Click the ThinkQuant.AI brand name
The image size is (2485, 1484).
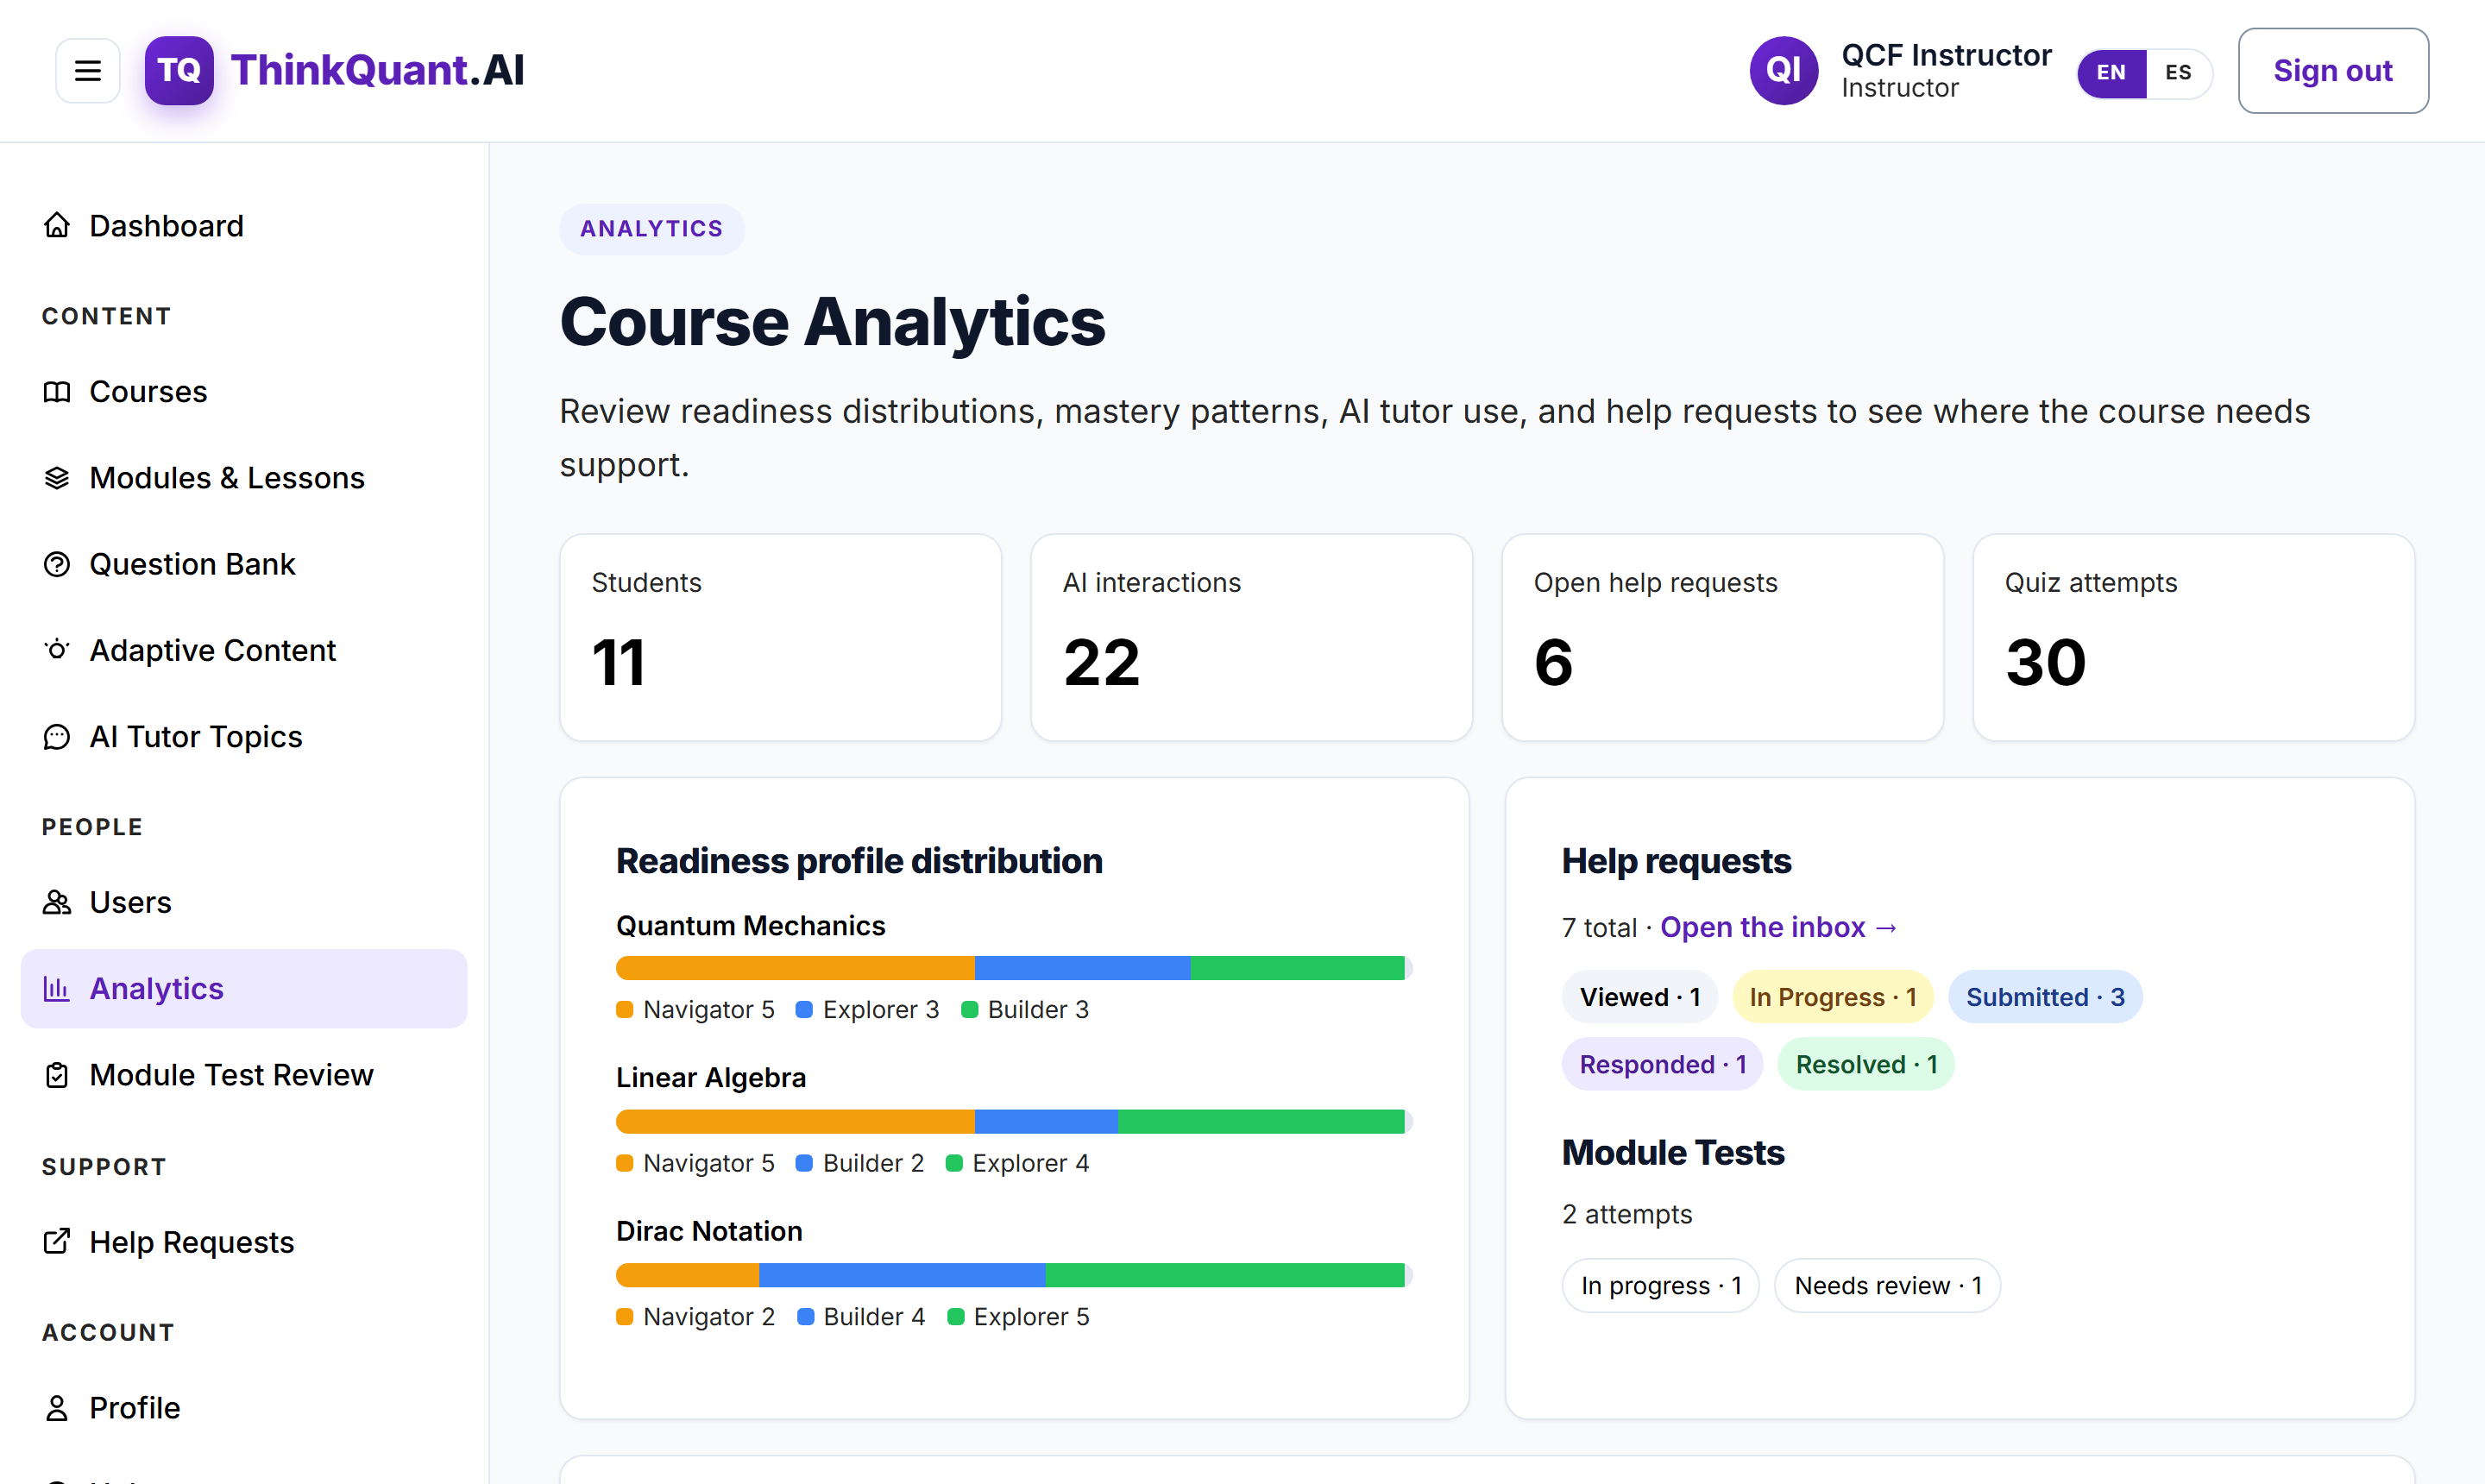(x=378, y=71)
